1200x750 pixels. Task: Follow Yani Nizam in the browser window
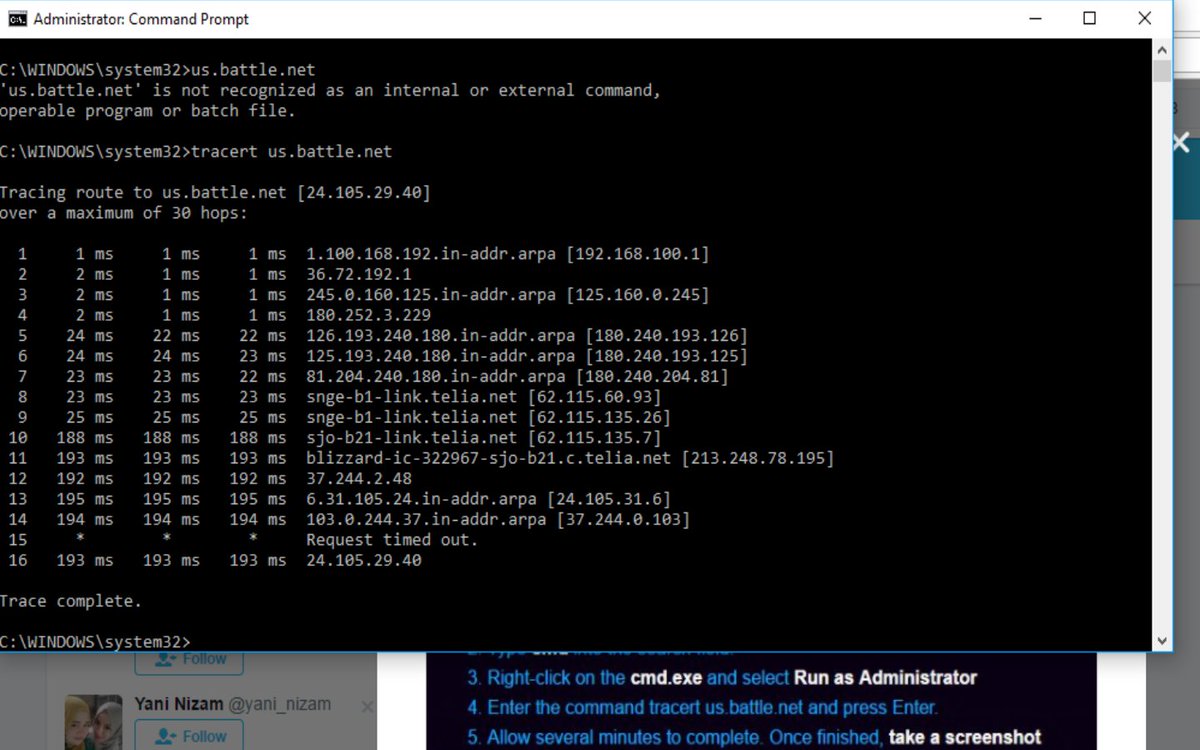tap(188, 736)
